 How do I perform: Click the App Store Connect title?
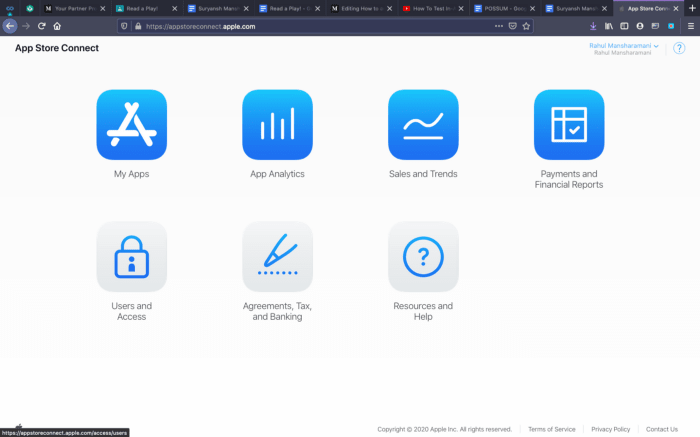point(57,48)
